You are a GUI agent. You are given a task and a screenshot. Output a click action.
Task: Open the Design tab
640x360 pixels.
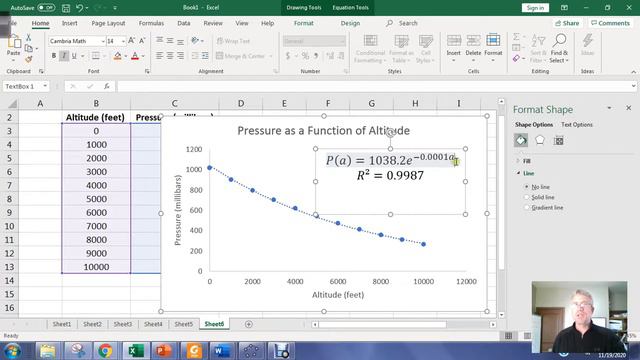(x=350, y=23)
